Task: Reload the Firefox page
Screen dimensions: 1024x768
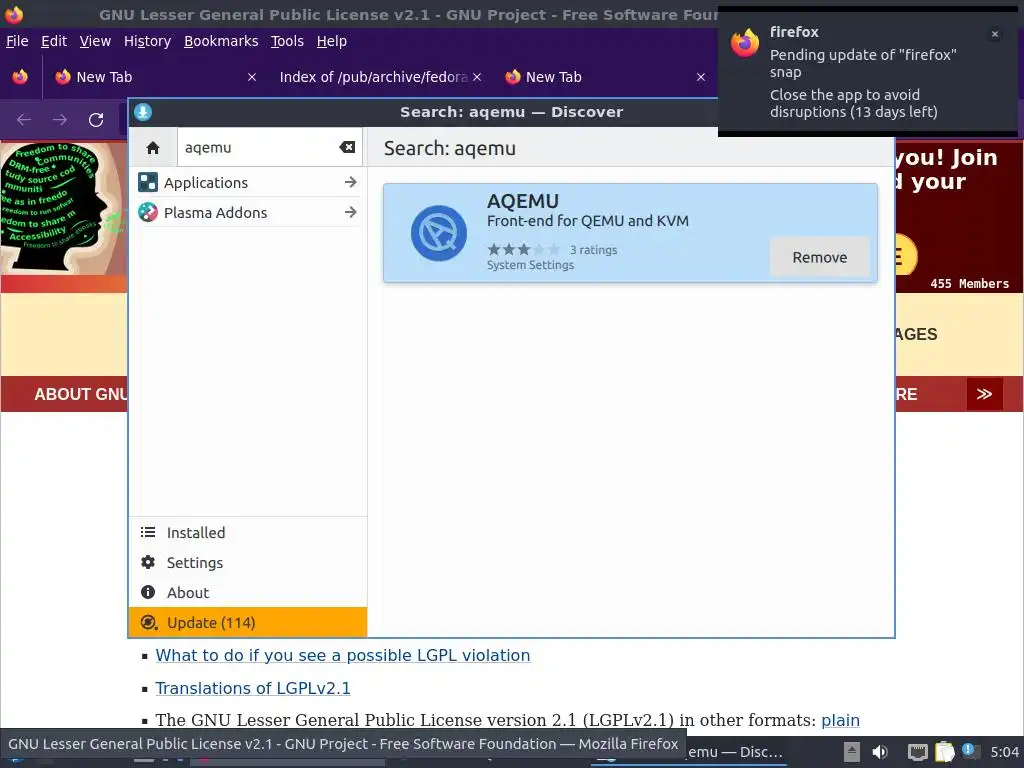Action: (x=96, y=120)
